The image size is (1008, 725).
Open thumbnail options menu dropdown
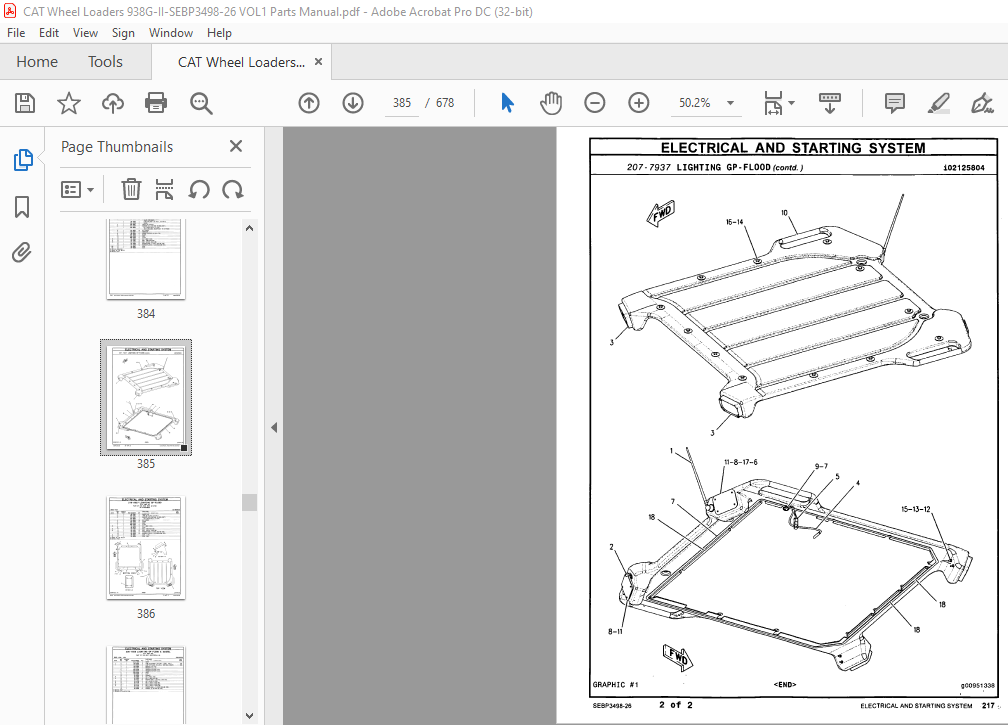[77, 190]
